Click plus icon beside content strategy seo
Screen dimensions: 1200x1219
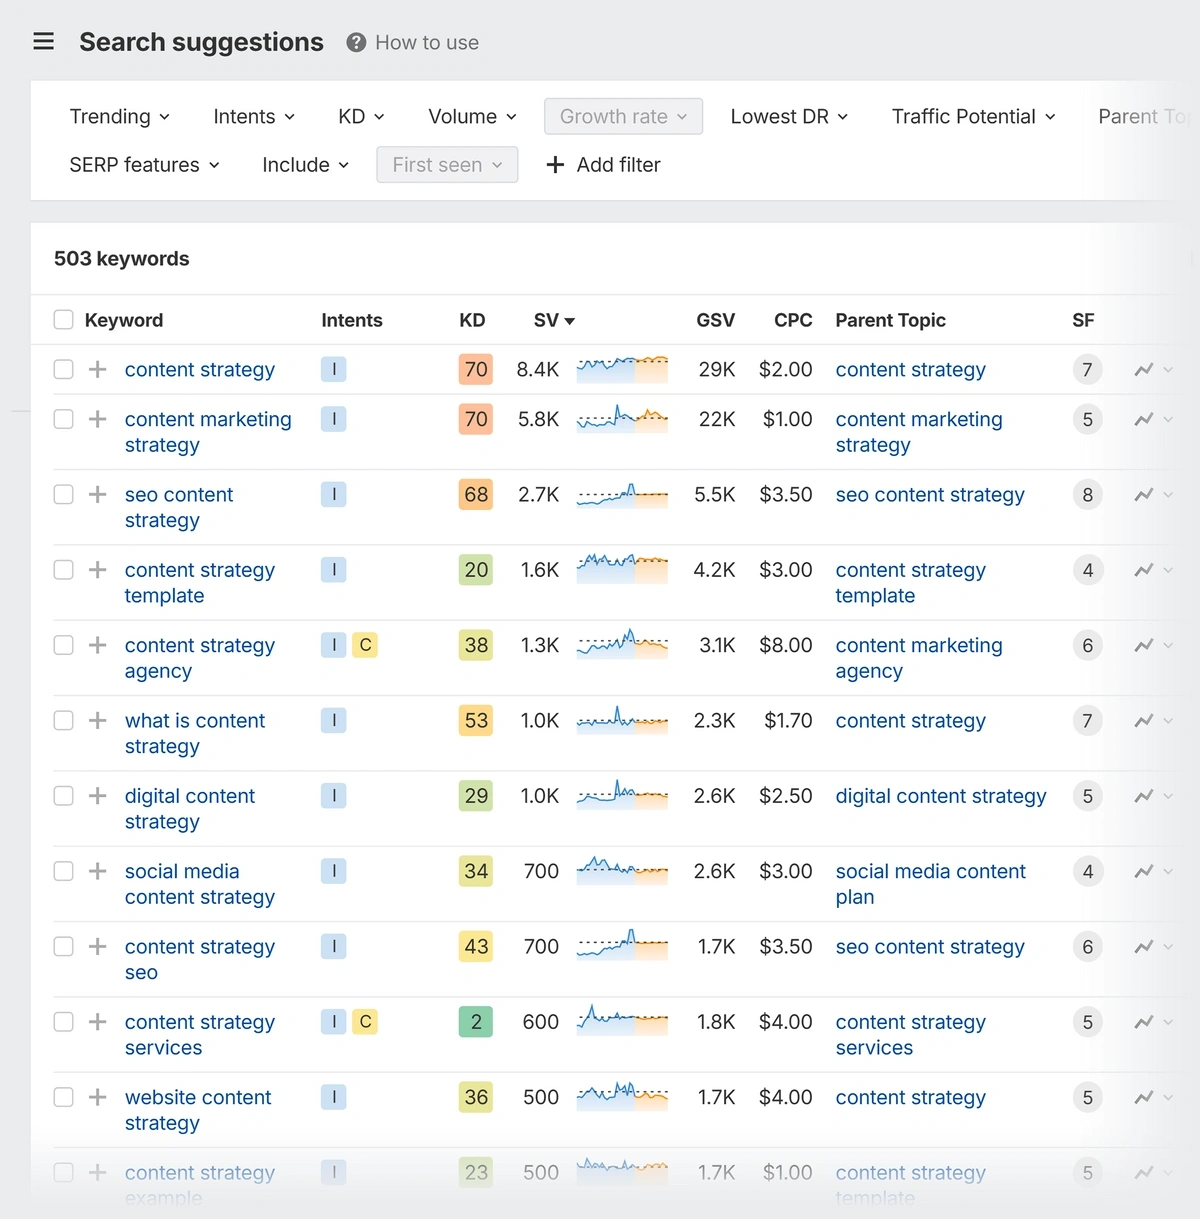click(97, 946)
